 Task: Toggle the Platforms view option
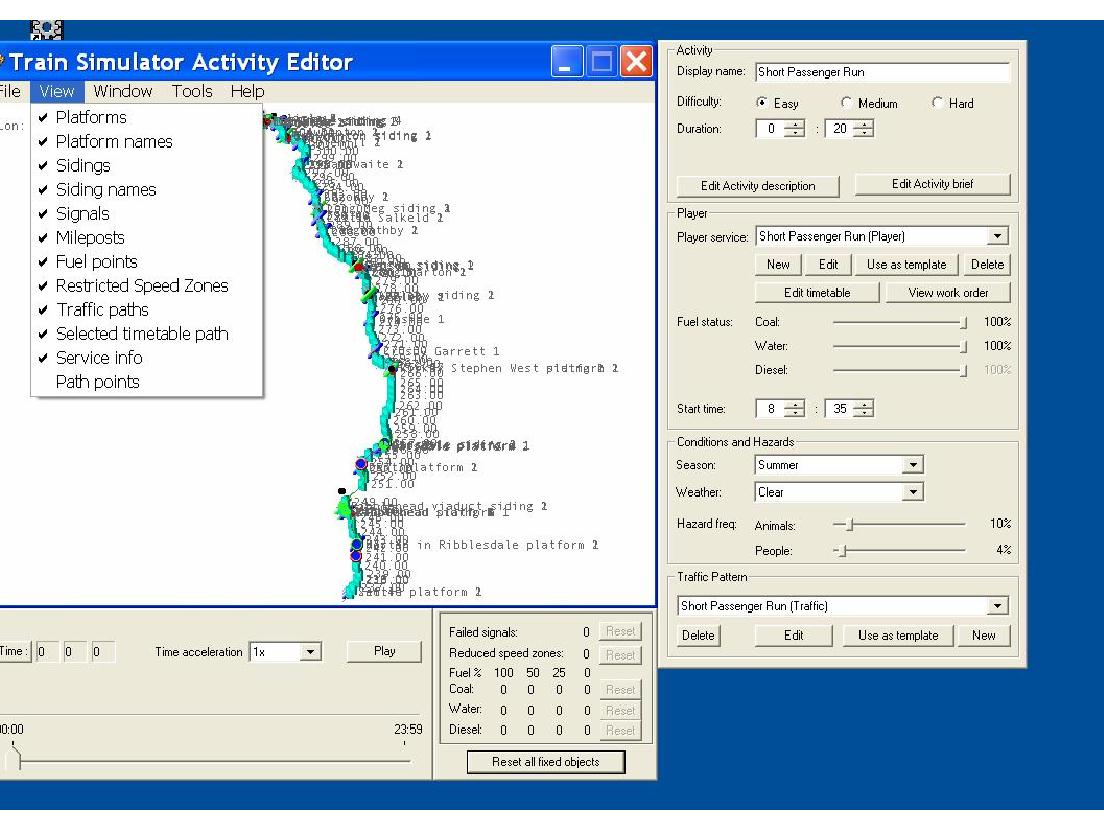[90, 118]
